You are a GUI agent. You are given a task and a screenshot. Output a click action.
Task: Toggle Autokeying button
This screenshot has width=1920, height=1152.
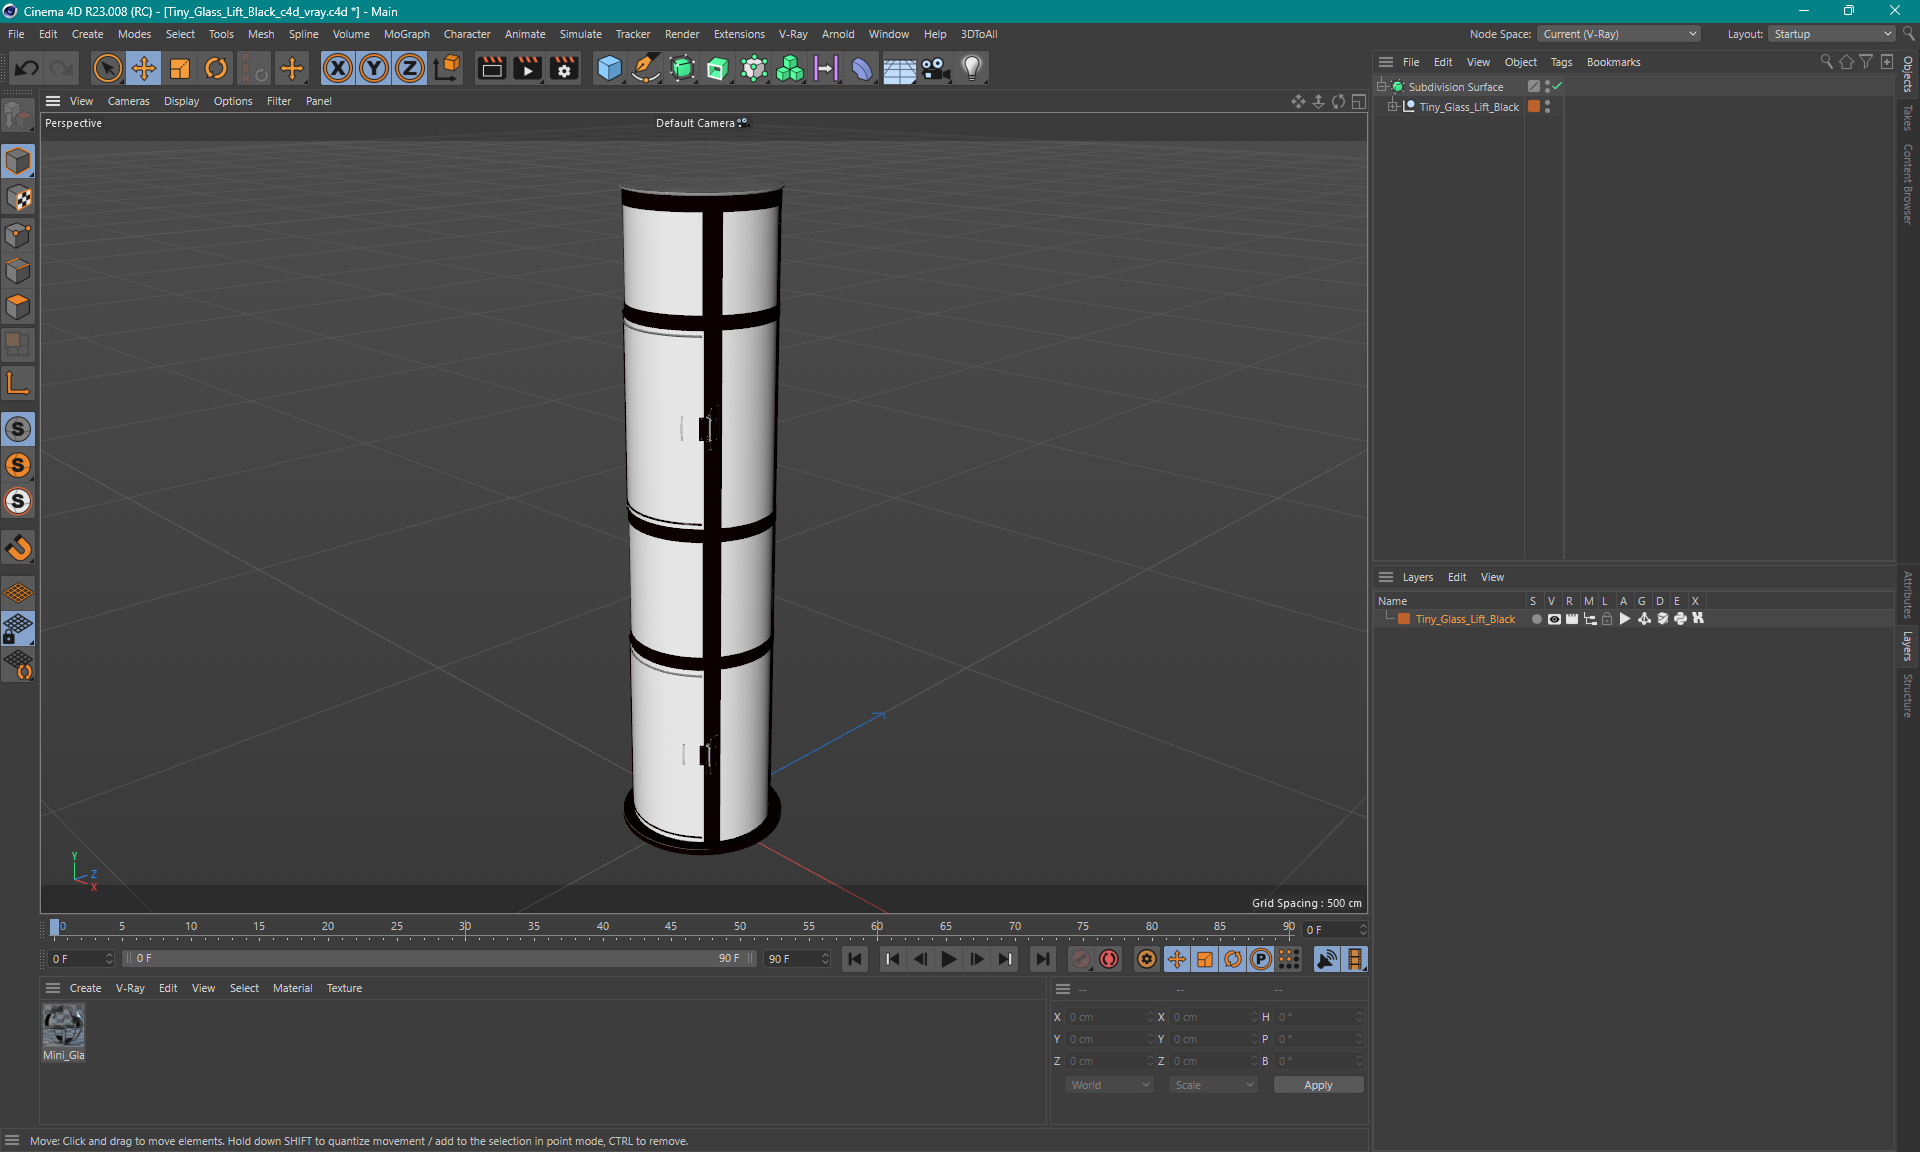click(x=1109, y=959)
